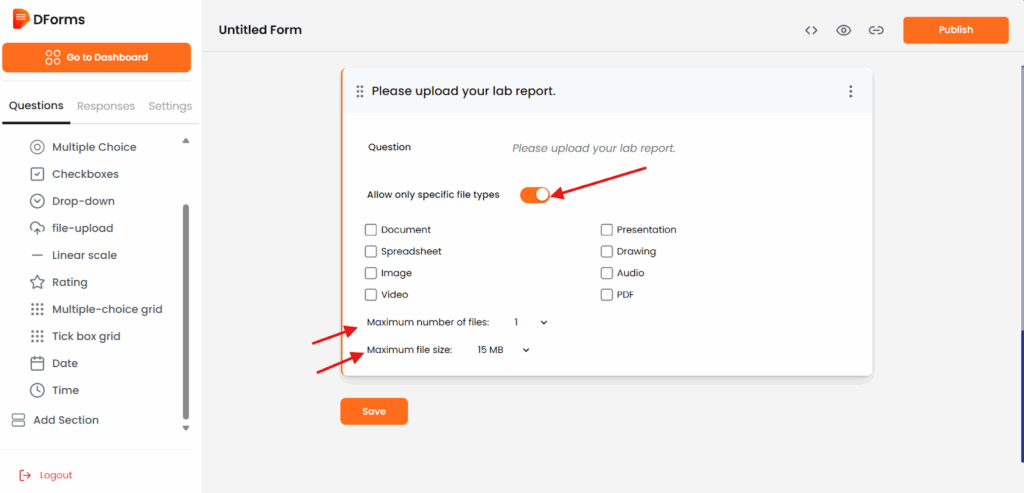Click the embed code icon in header
Viewport: 1024px width, 493px height.
(x=811, y=30)
